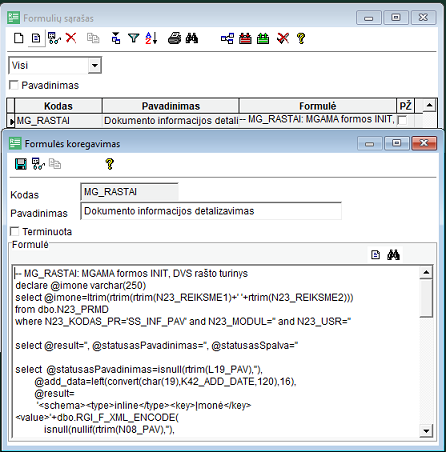Sort by Kodas column header
Image resolution: width=446 pixels, height=452 pixels.
point(58,106)
